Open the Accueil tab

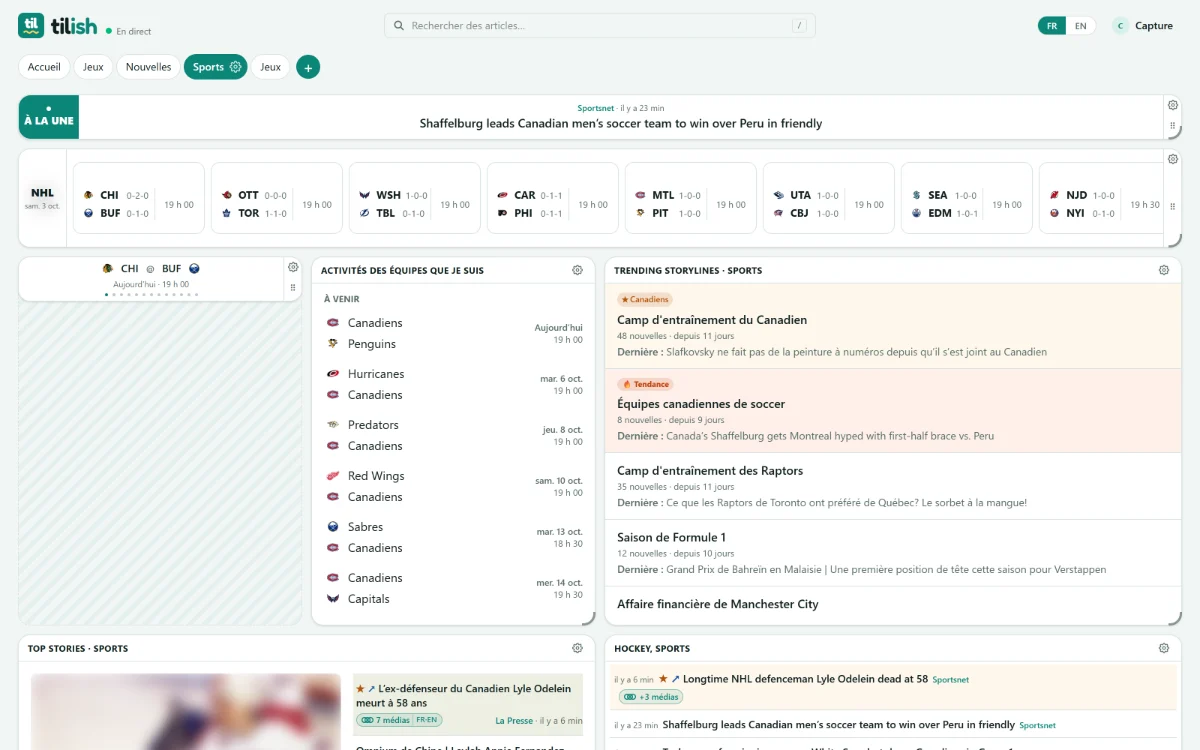click(x=44, y=67)
